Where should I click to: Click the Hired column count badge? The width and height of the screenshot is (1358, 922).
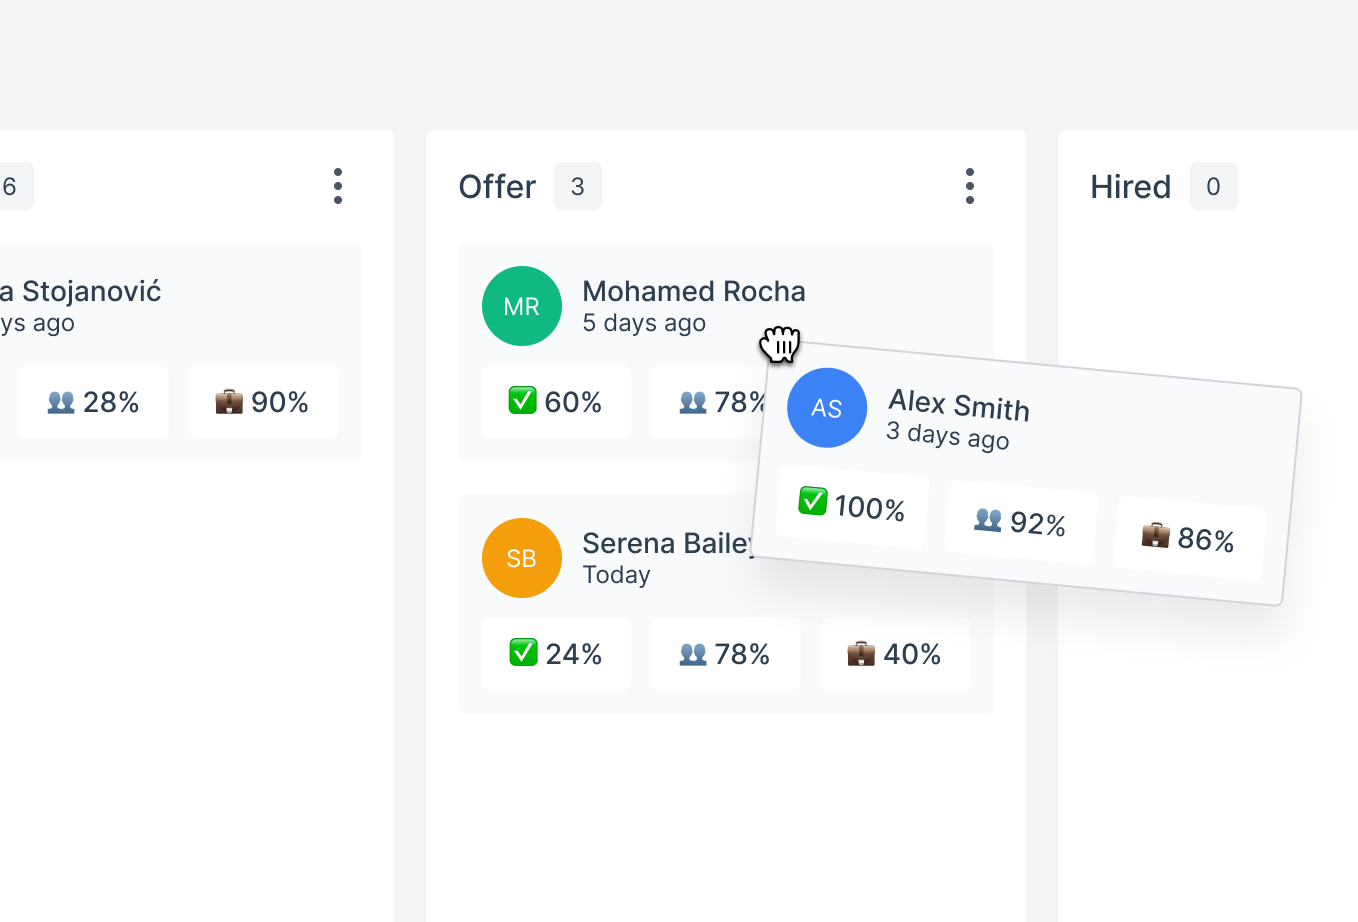1213,187
